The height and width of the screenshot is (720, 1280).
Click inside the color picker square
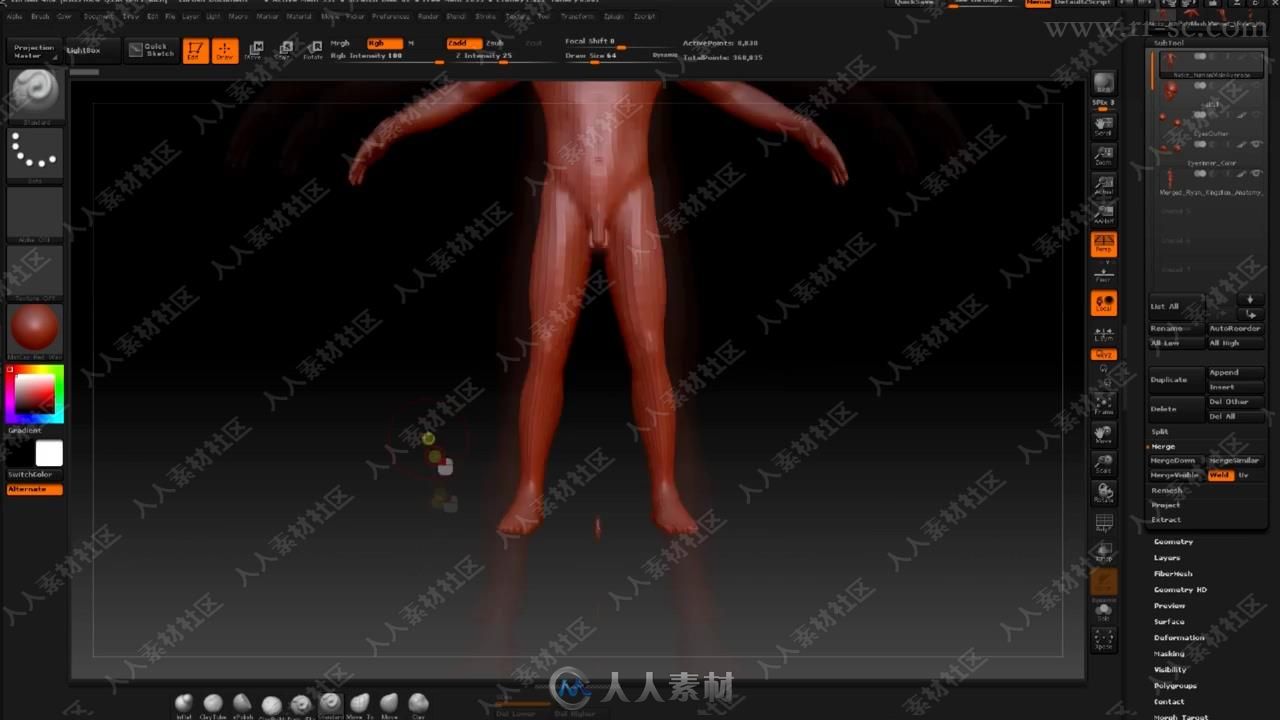[x=34, y=393]
